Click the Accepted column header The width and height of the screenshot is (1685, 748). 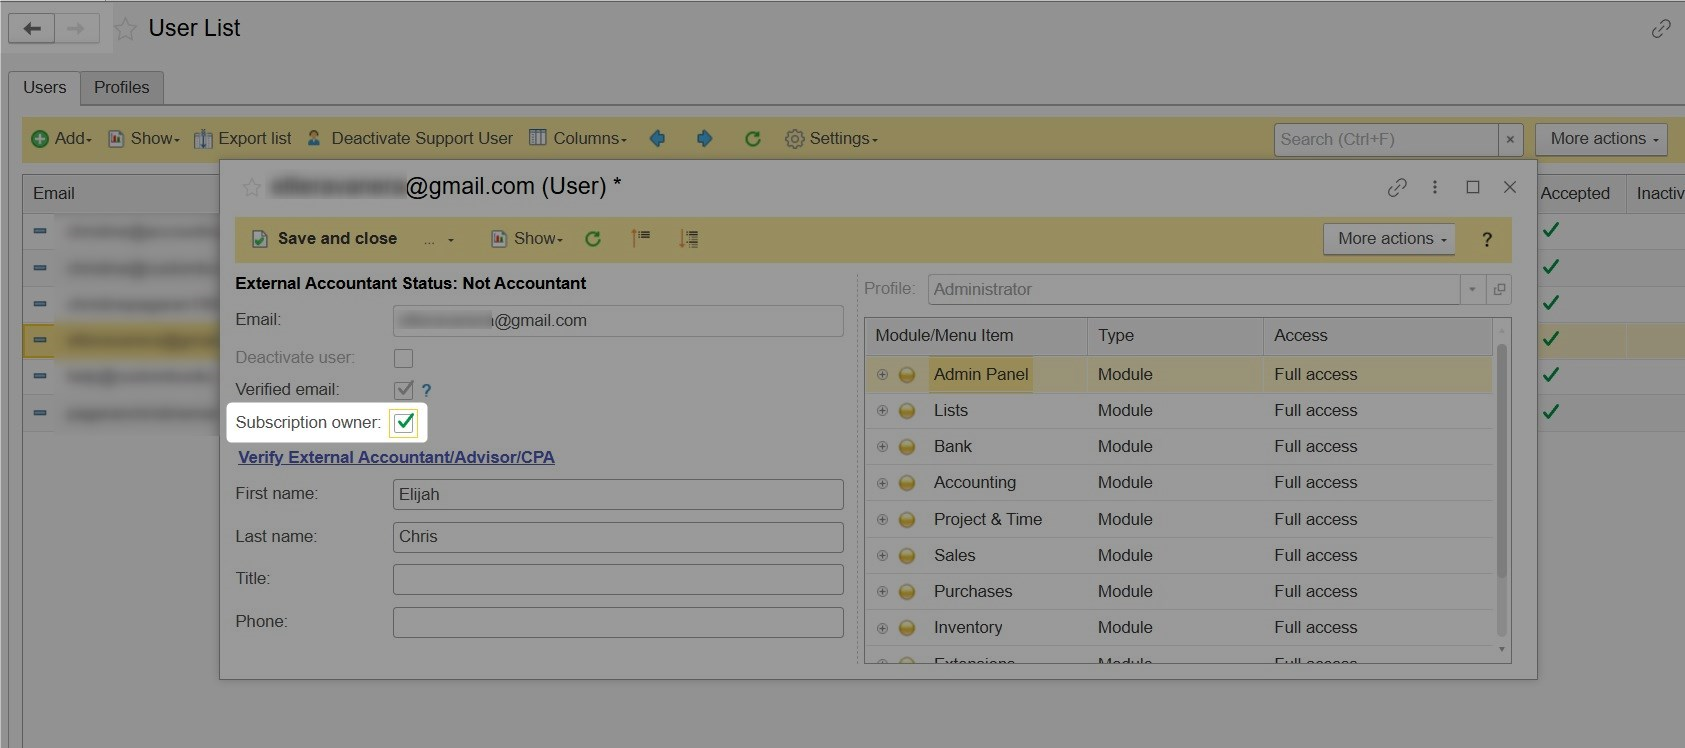pos(1575,194)
